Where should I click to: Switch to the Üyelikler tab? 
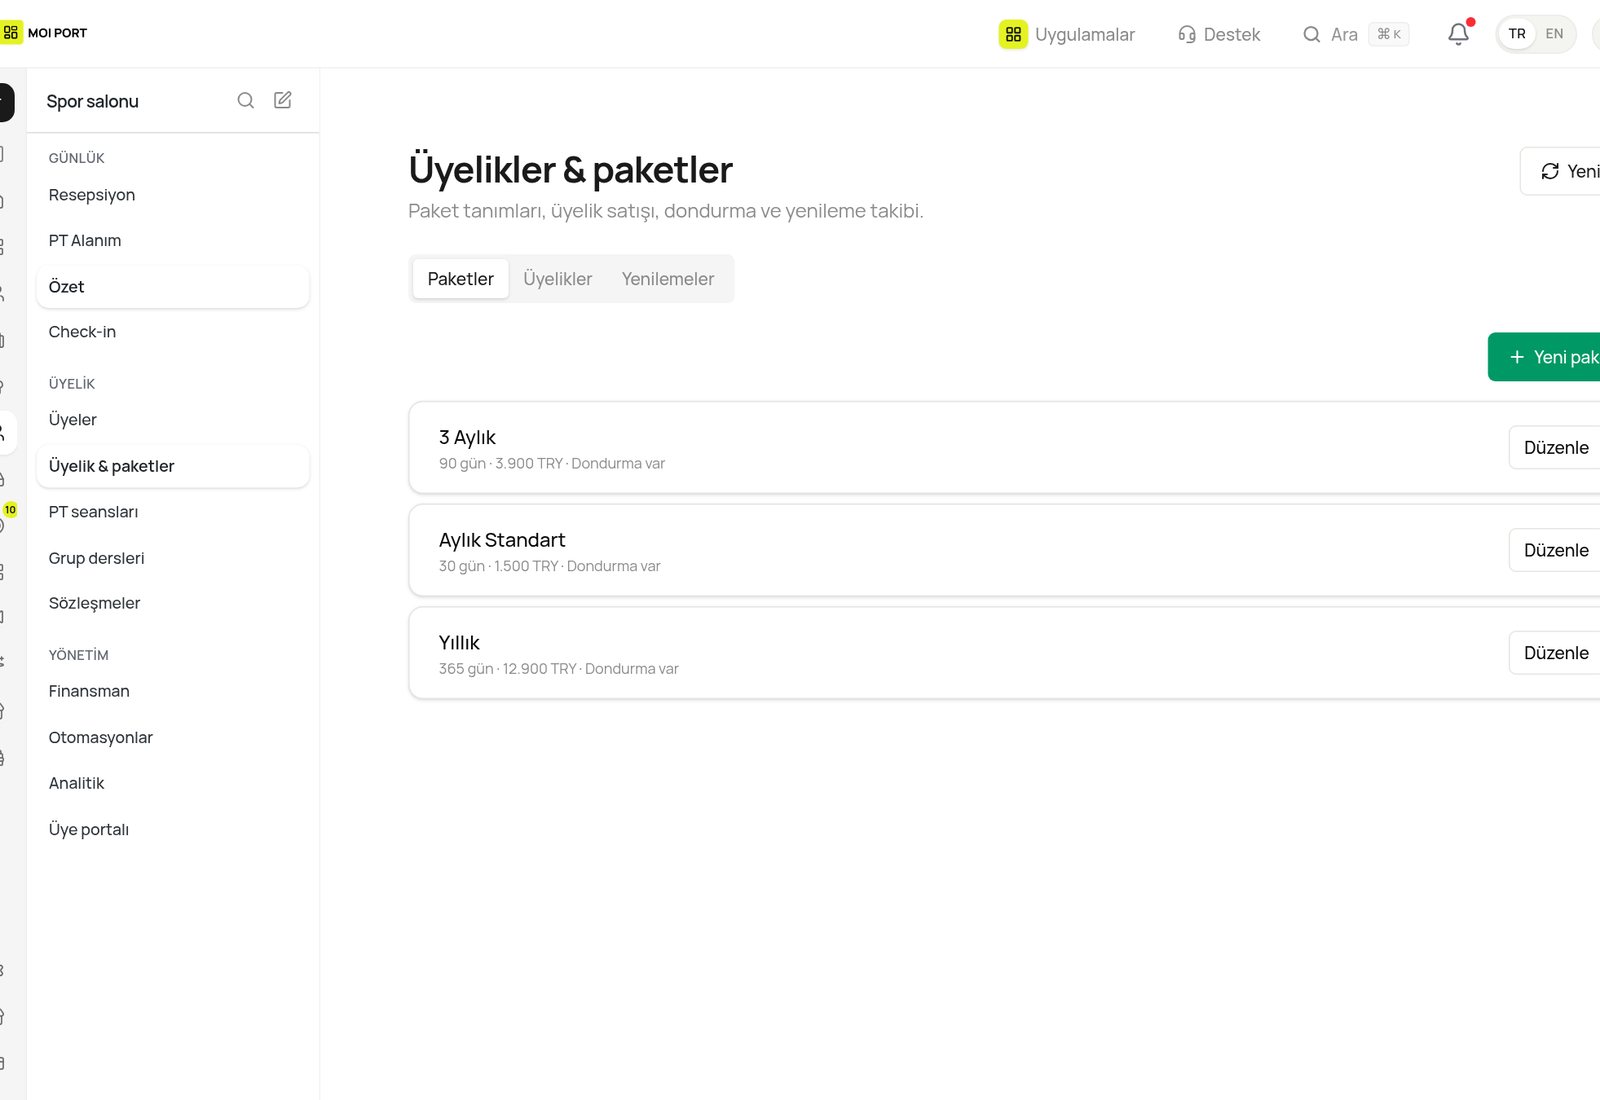coord(558,279)
